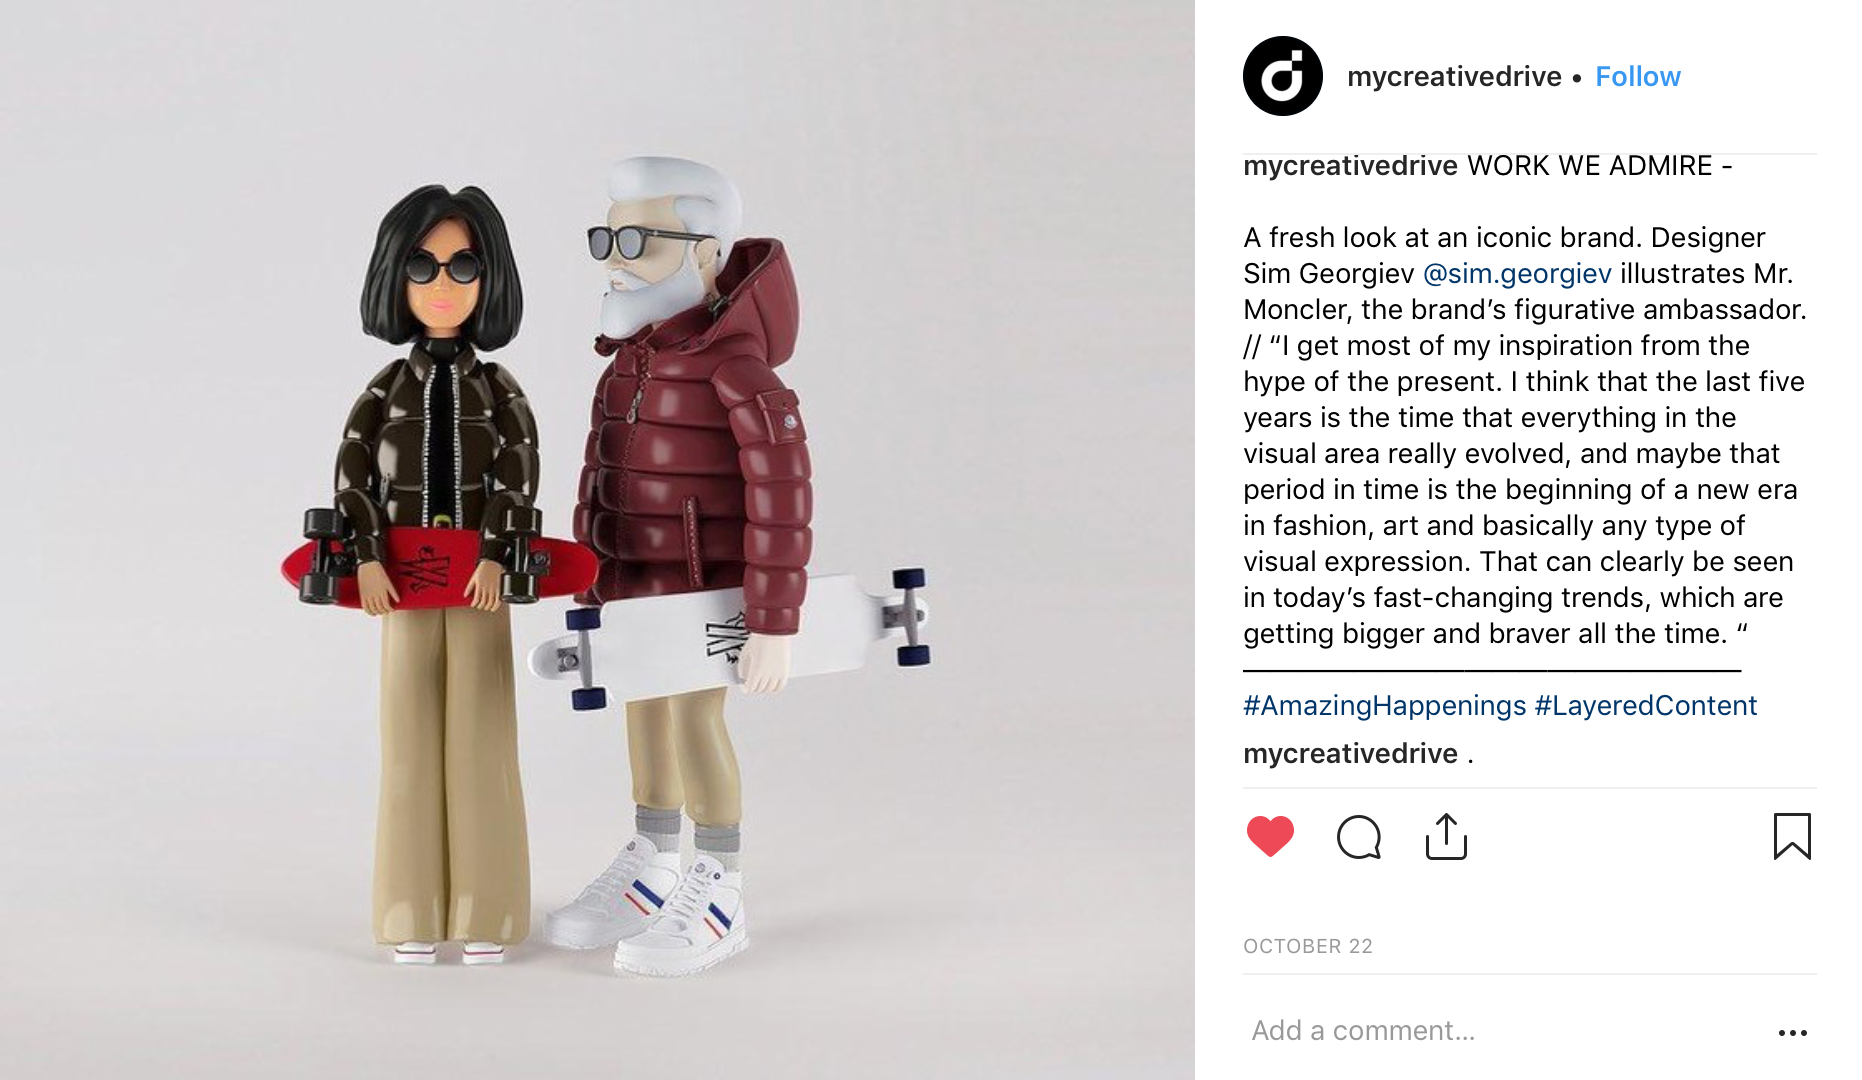Viewport: 1862px width, 1080px height.
Task: Open mycreativedrive username in header
Action: tap(1454, 76)
